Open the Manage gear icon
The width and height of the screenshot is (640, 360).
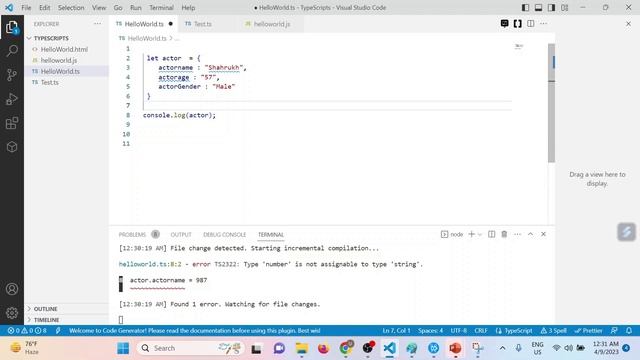12,313
